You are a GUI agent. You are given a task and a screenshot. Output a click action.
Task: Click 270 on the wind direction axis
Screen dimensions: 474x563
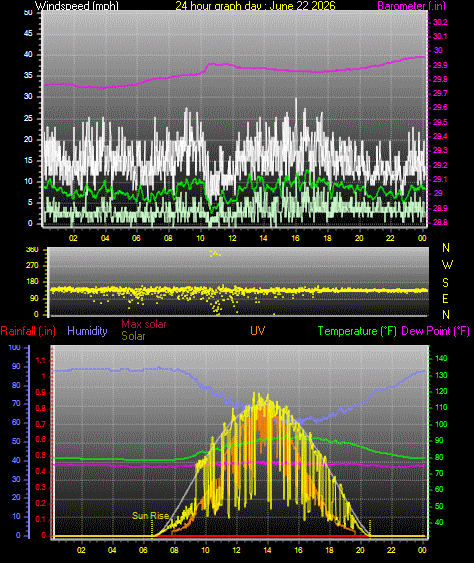(32, 266)
